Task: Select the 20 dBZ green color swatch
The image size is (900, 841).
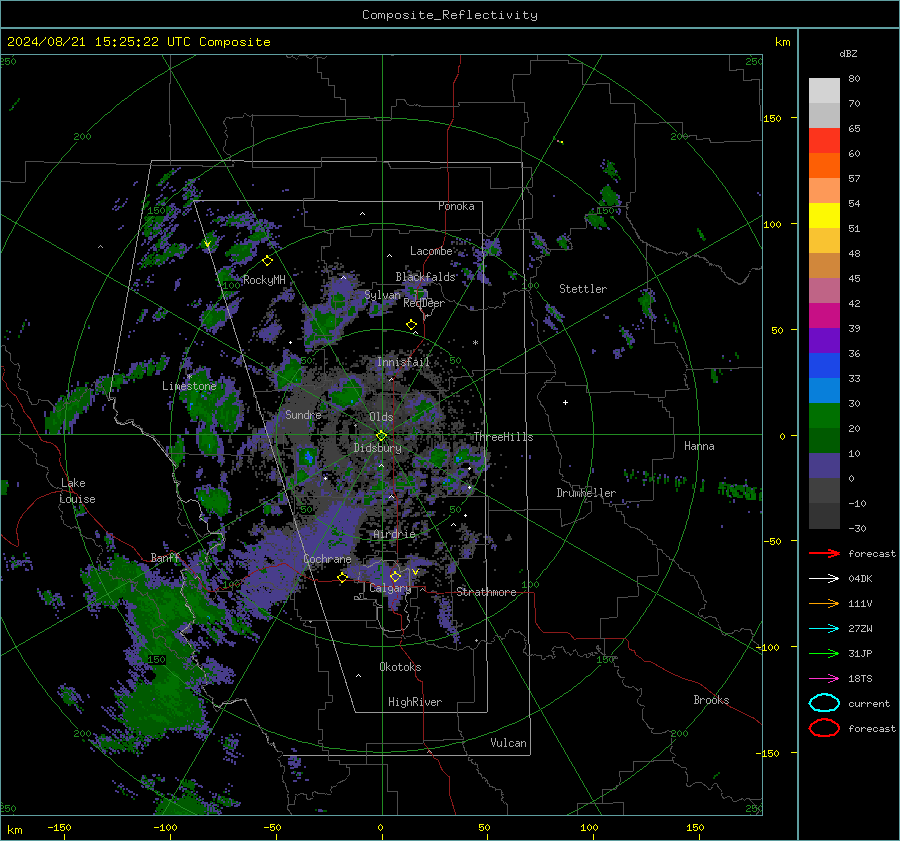Action: 824,440
